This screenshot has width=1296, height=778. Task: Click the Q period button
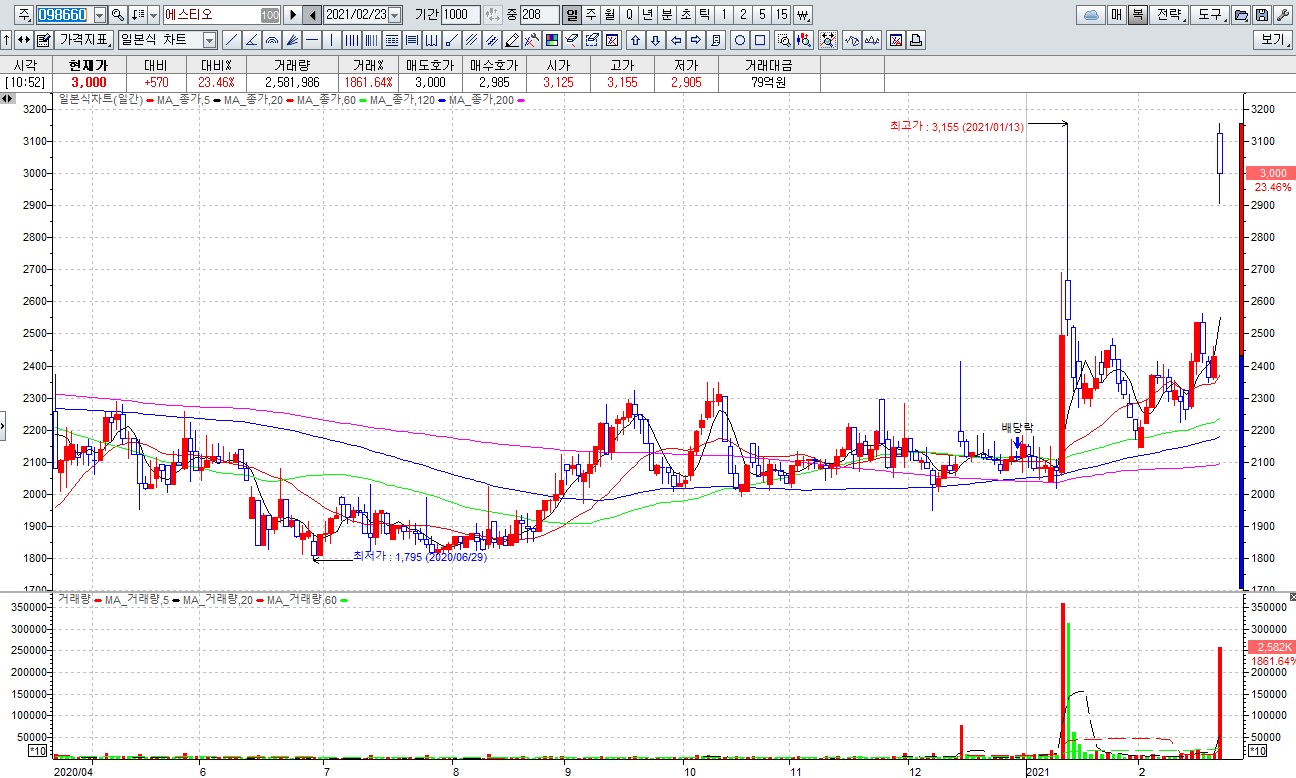[629, 15]
